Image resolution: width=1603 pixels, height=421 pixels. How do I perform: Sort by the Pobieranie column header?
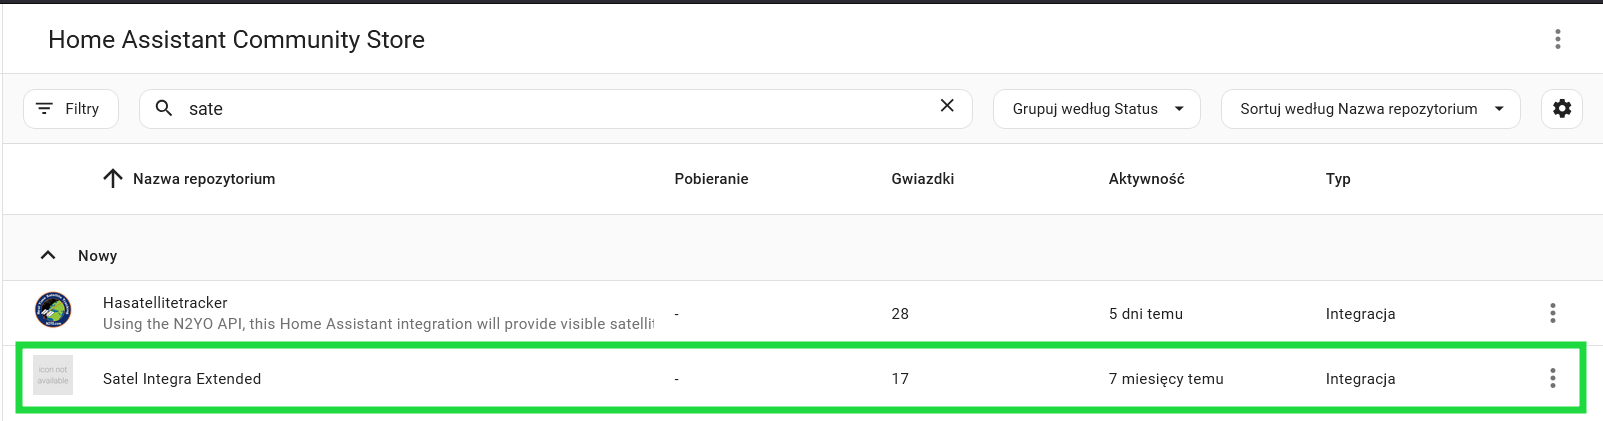point(711,179)
